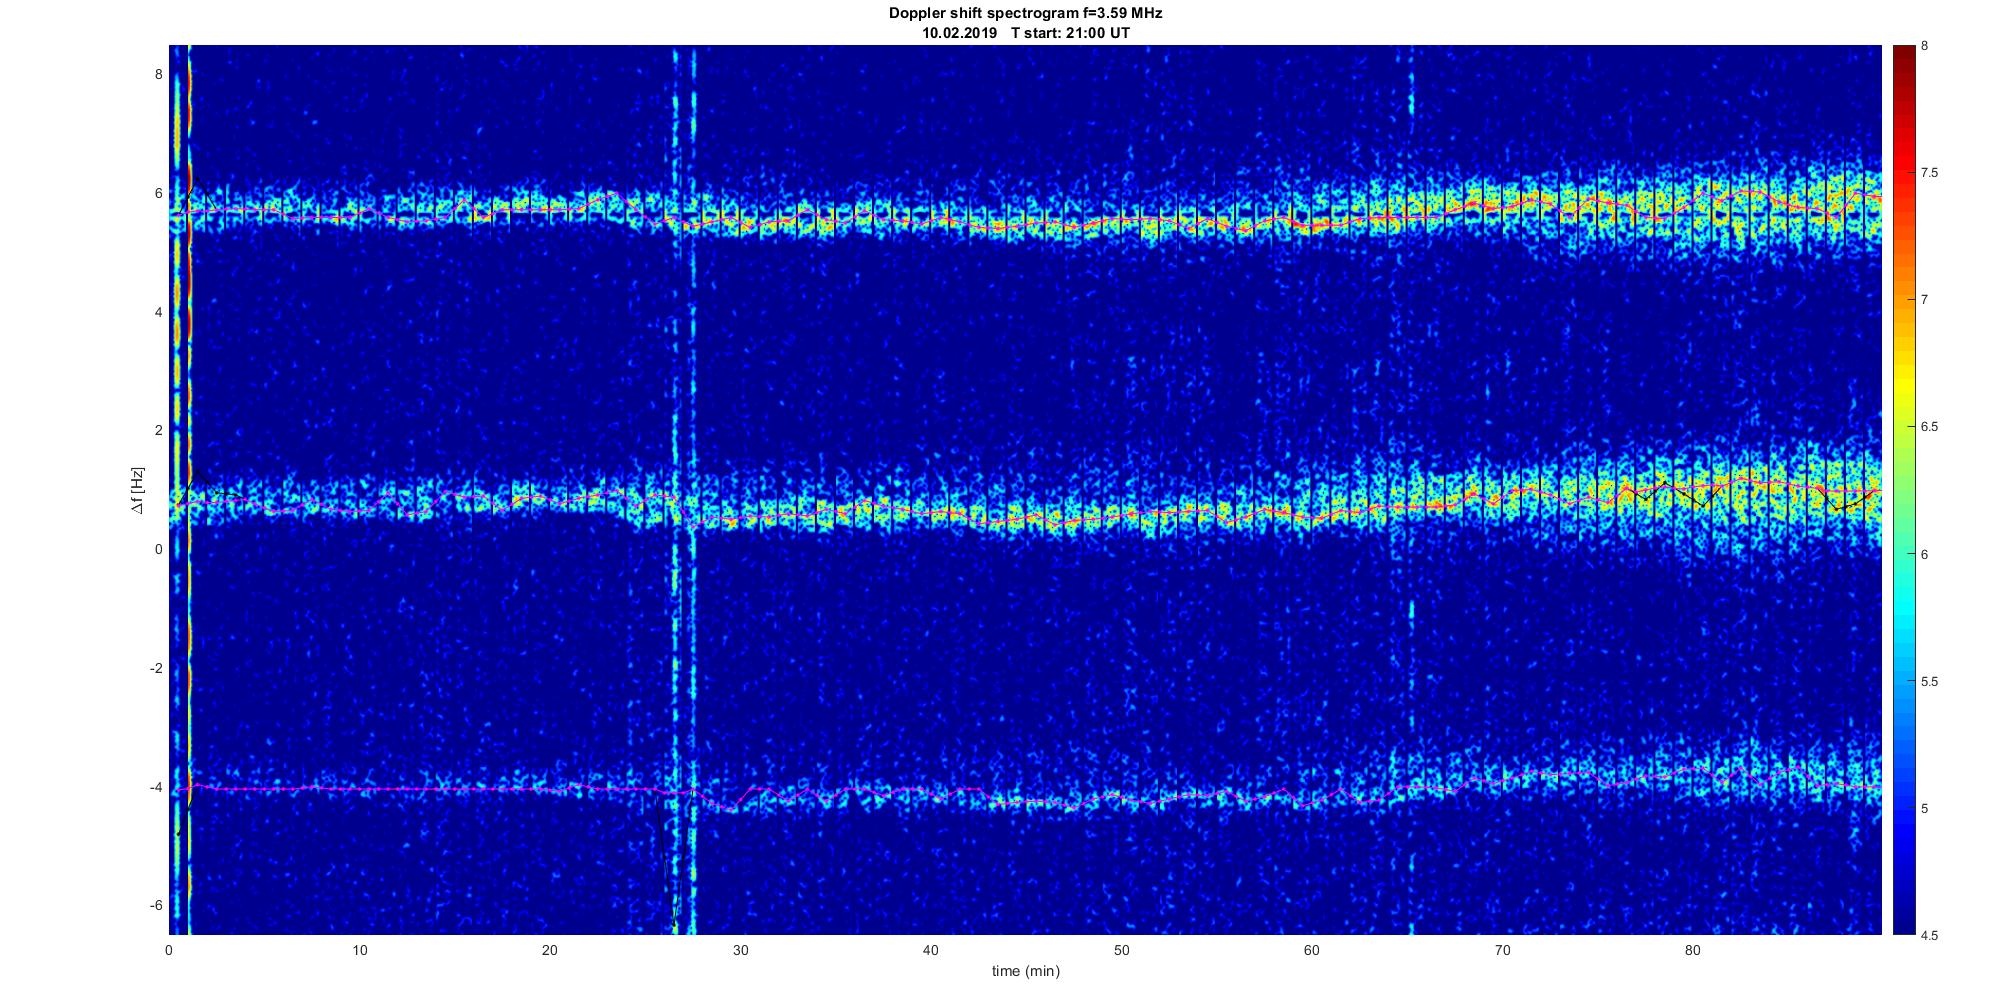Click the y-axis label 'Δf [Hz]'
Screen dimensions: 2000x1003
click(x=138, y=490)
